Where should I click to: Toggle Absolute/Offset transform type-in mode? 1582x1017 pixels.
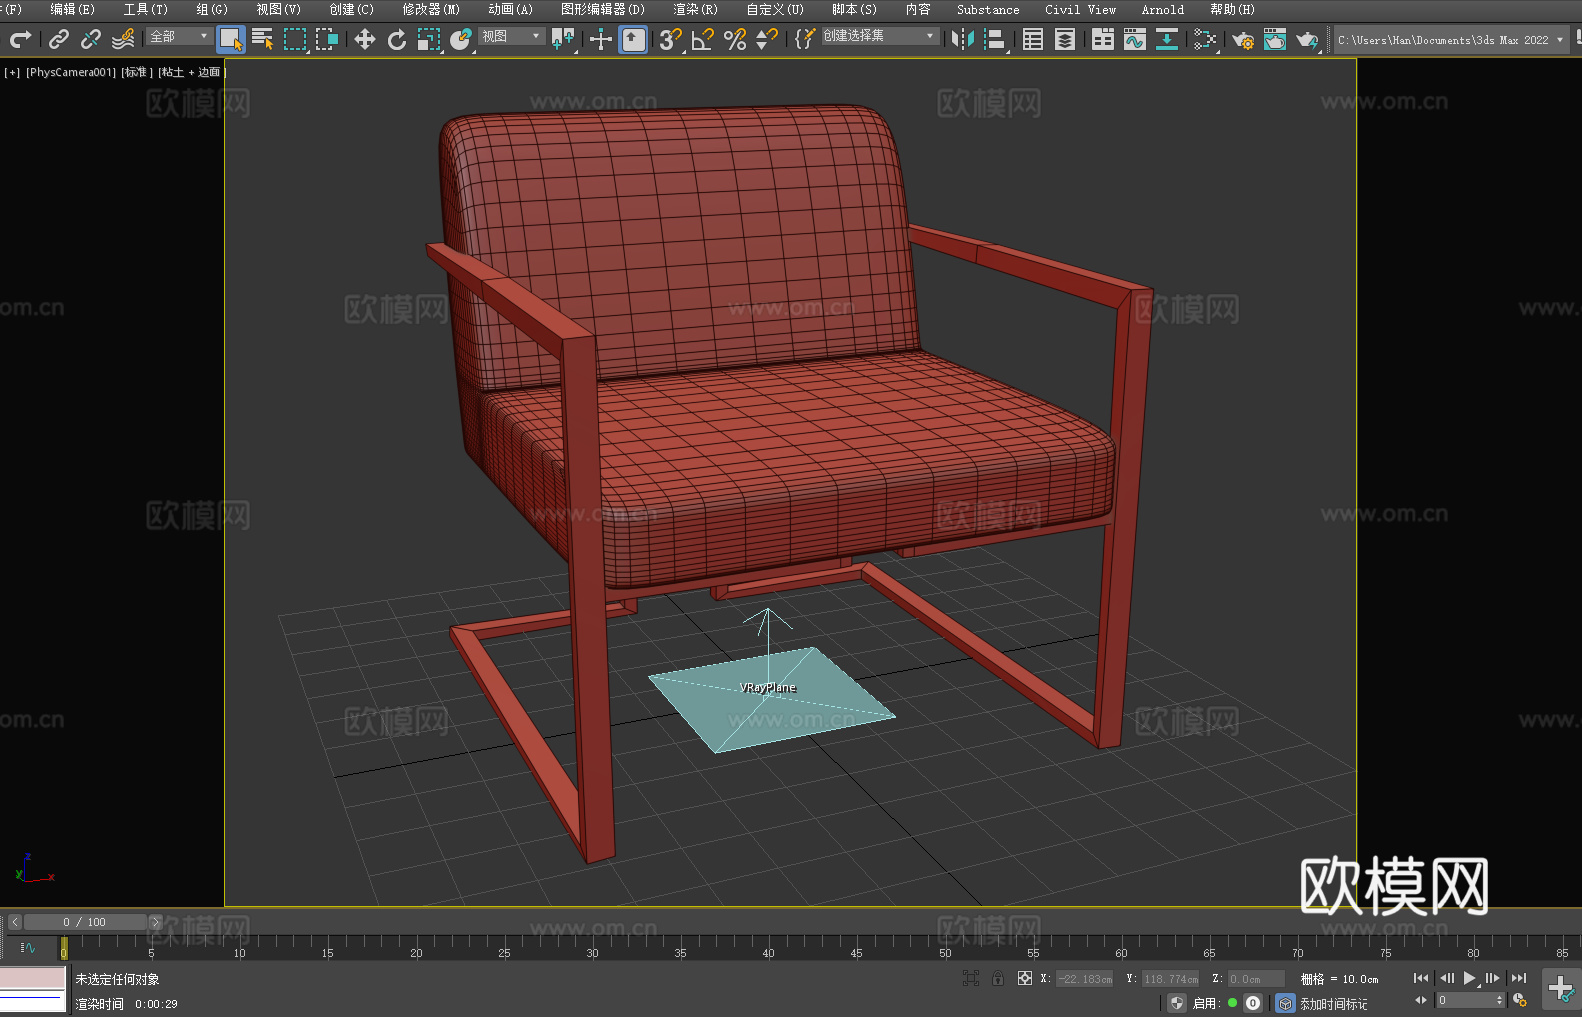point(1025,978)
